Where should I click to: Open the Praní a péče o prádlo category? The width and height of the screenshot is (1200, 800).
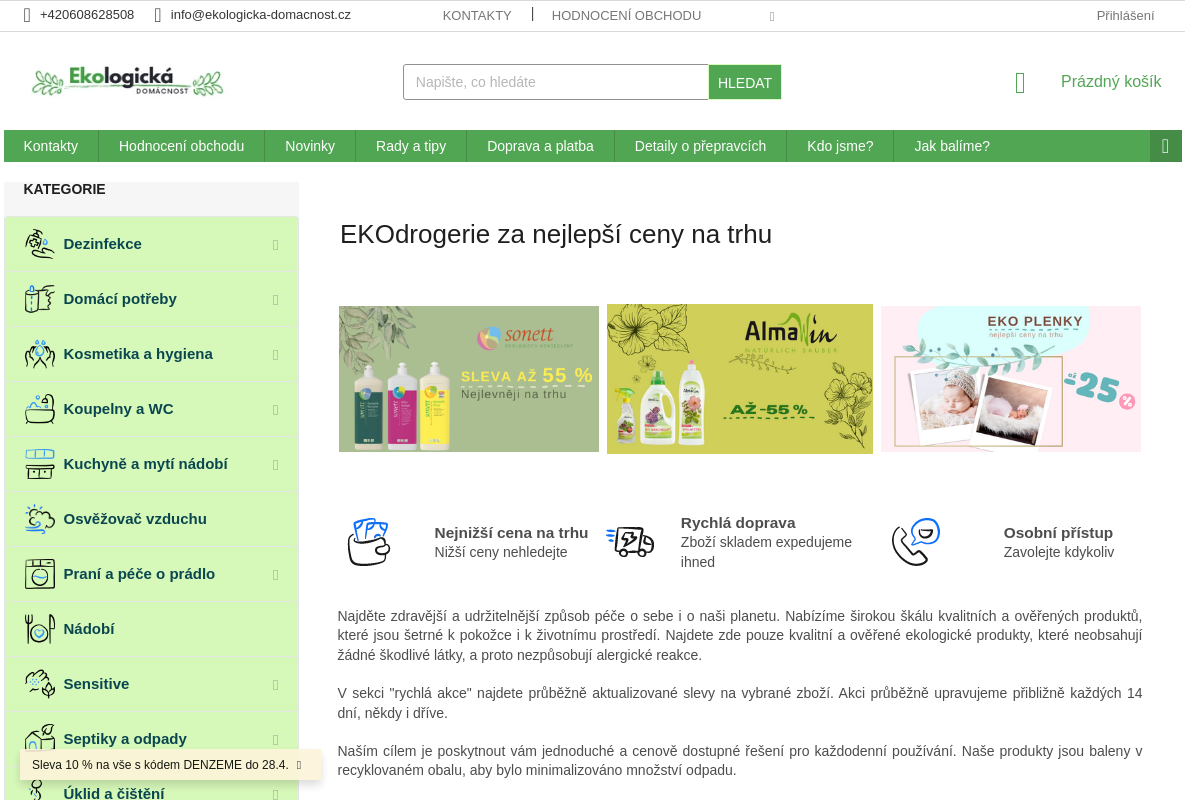click(139, 574)
